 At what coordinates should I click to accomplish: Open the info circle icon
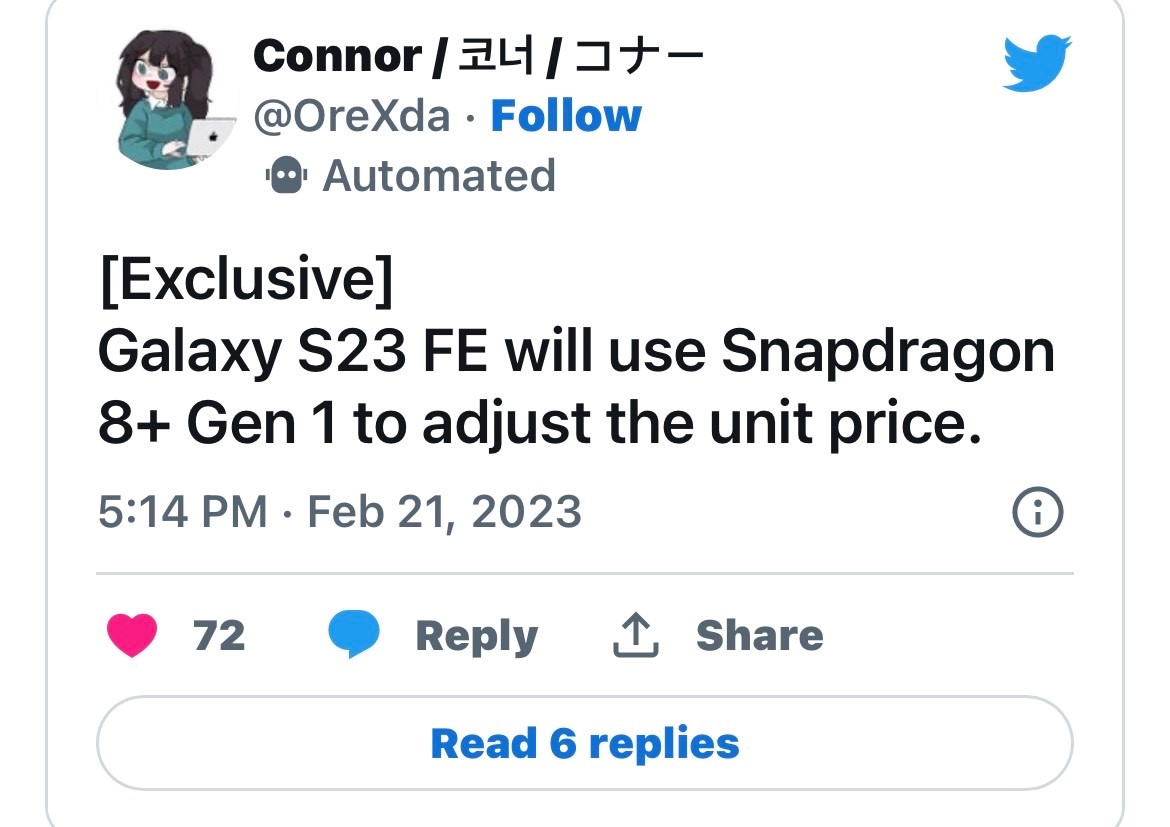(x=1037, y=513)
